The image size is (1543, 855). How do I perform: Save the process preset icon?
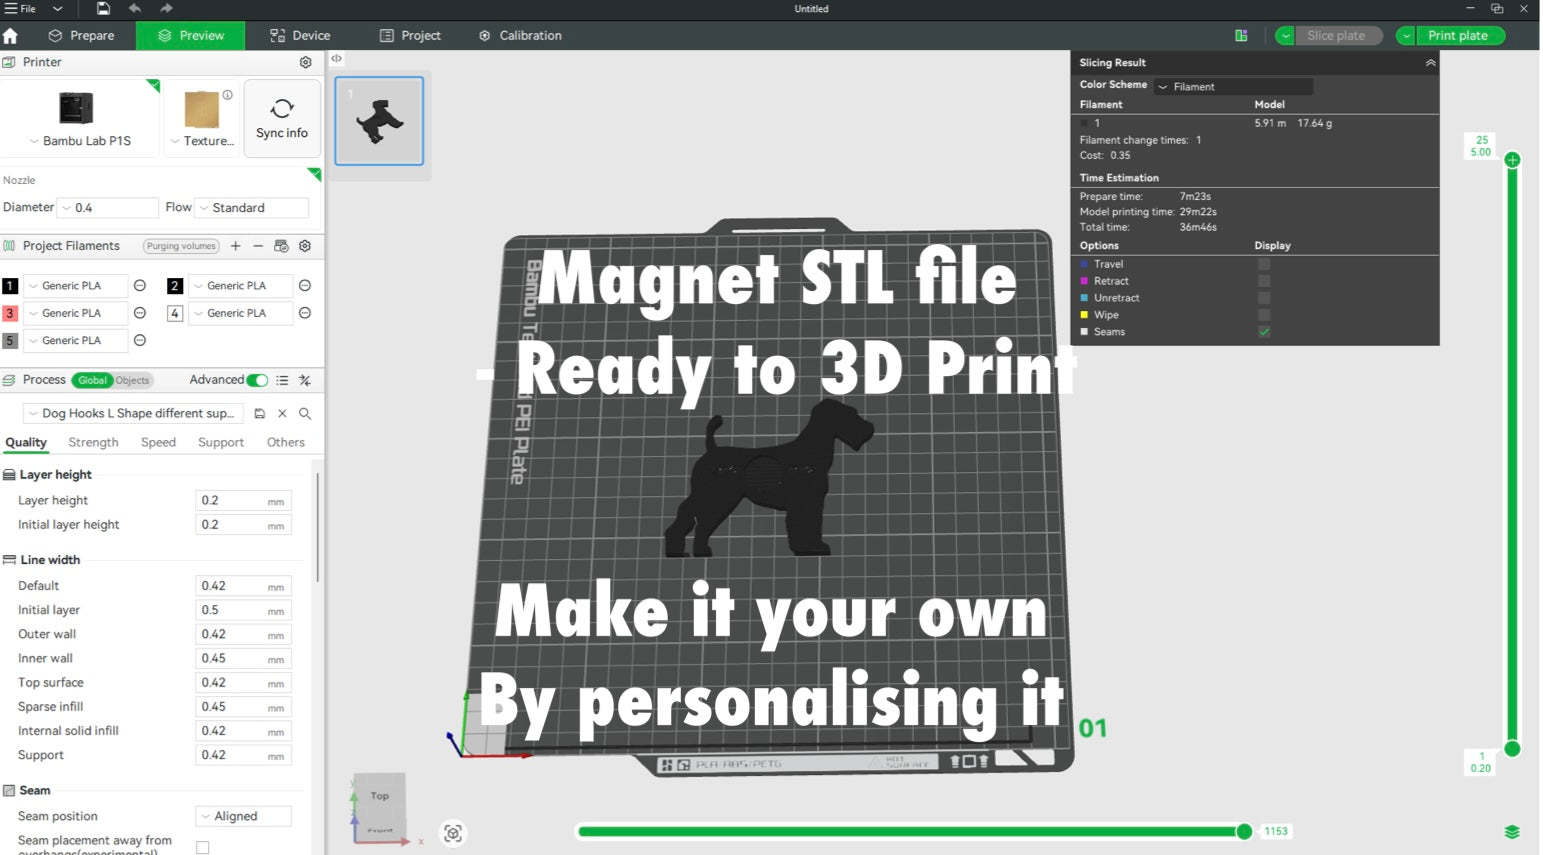[x=260, y=414]
